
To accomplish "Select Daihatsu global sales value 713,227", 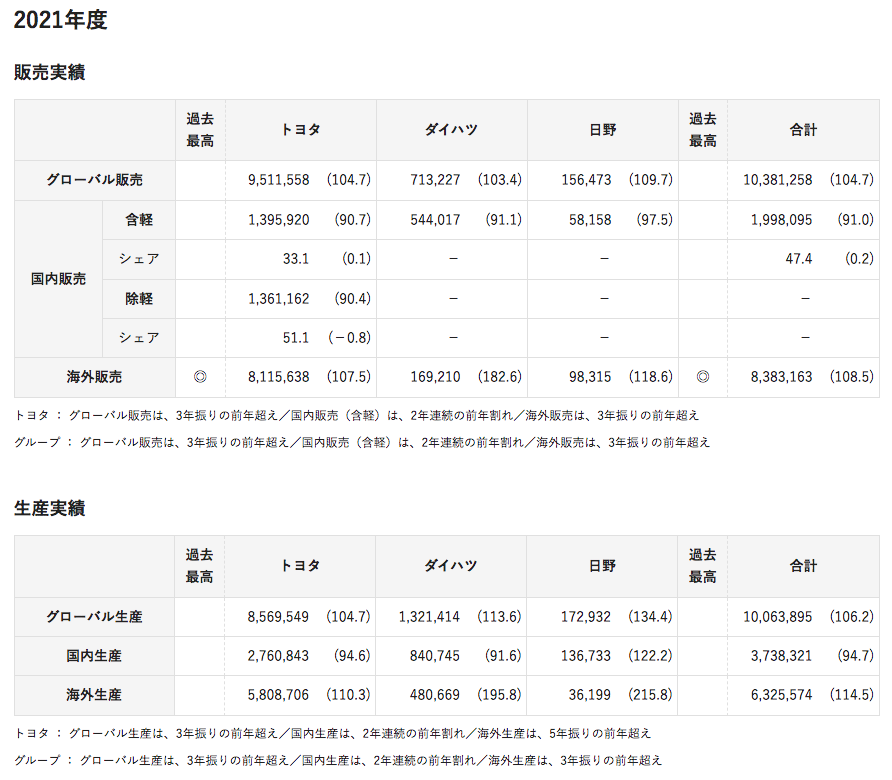I will point(435,180).
